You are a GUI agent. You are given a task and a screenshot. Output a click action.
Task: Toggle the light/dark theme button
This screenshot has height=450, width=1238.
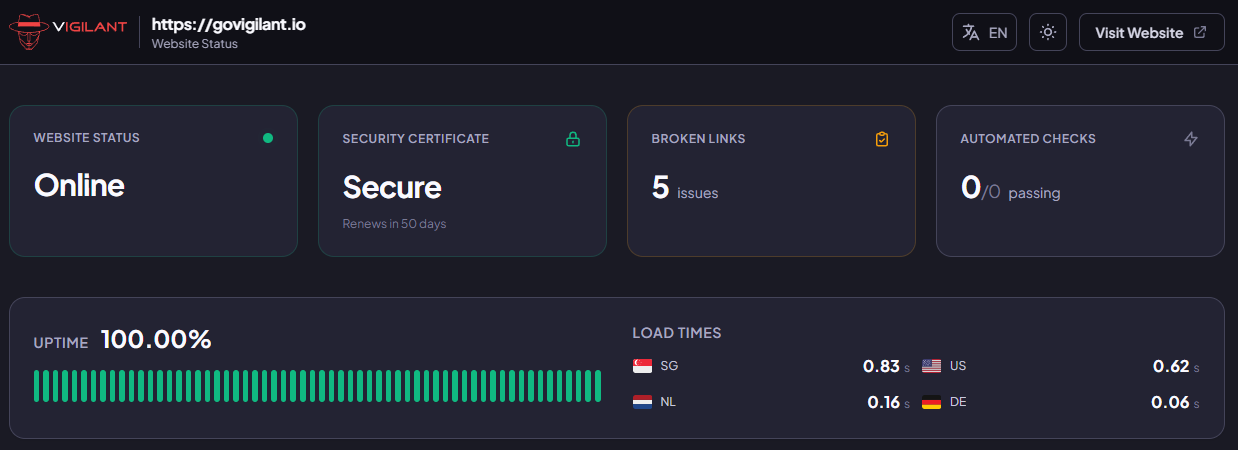pyautogui.click(x=1048, y=32)
